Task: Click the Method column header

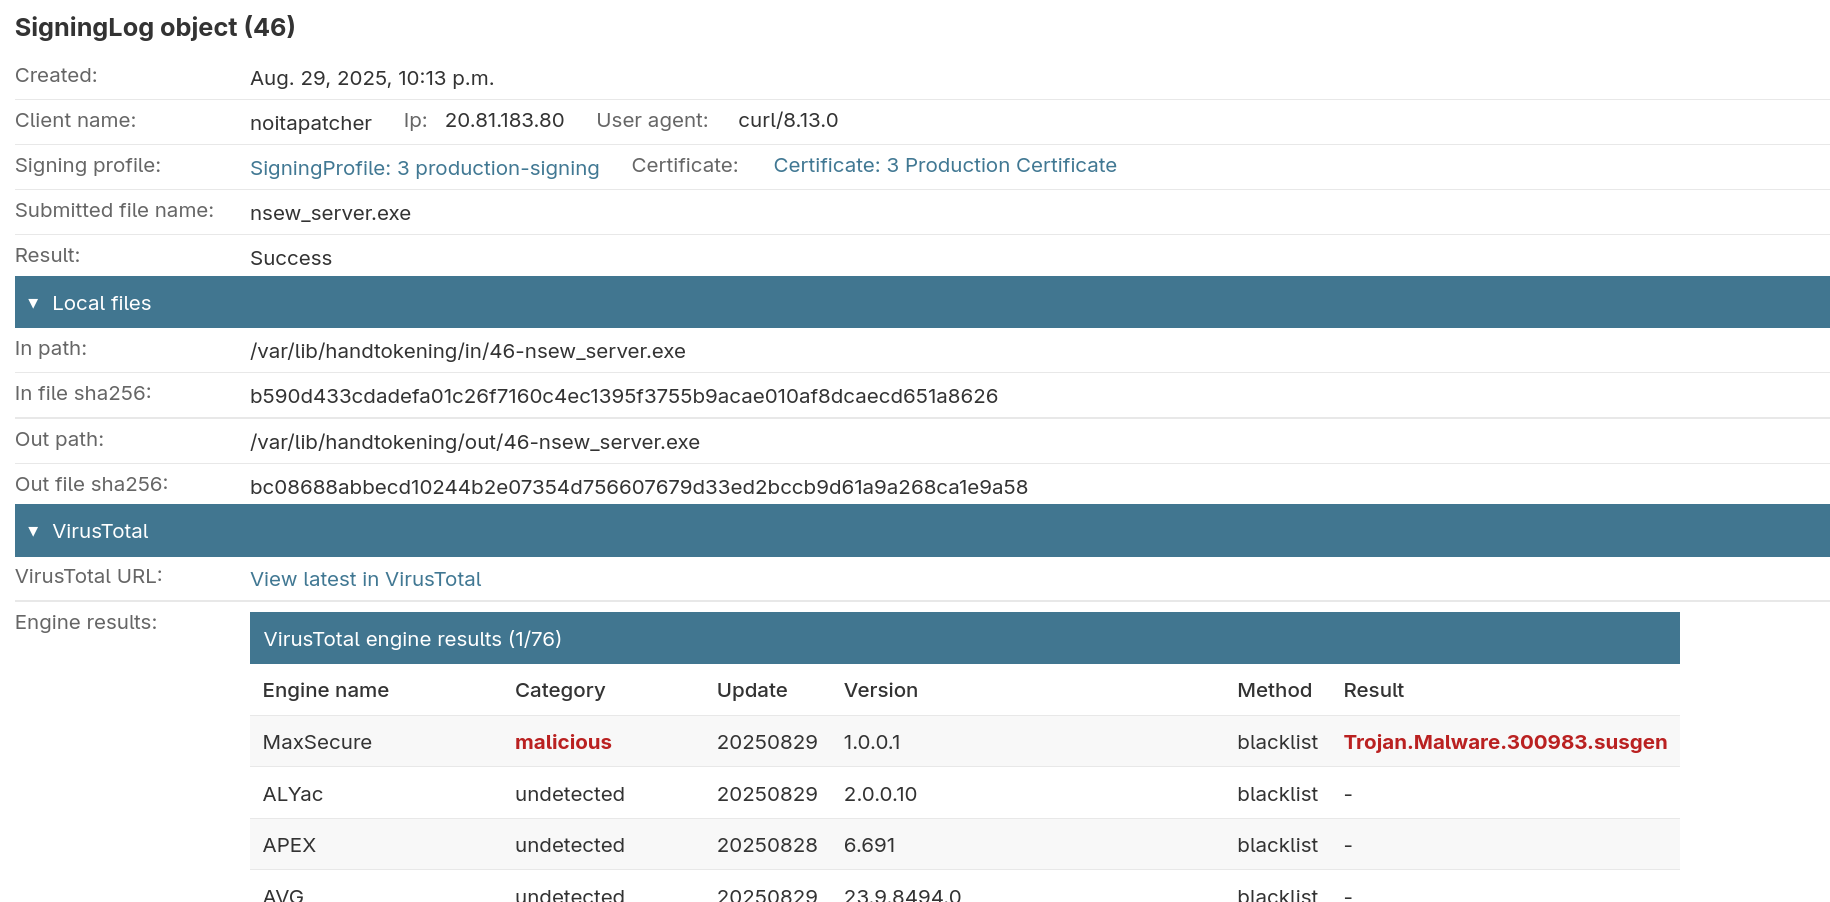Action: coord(1273,690)
